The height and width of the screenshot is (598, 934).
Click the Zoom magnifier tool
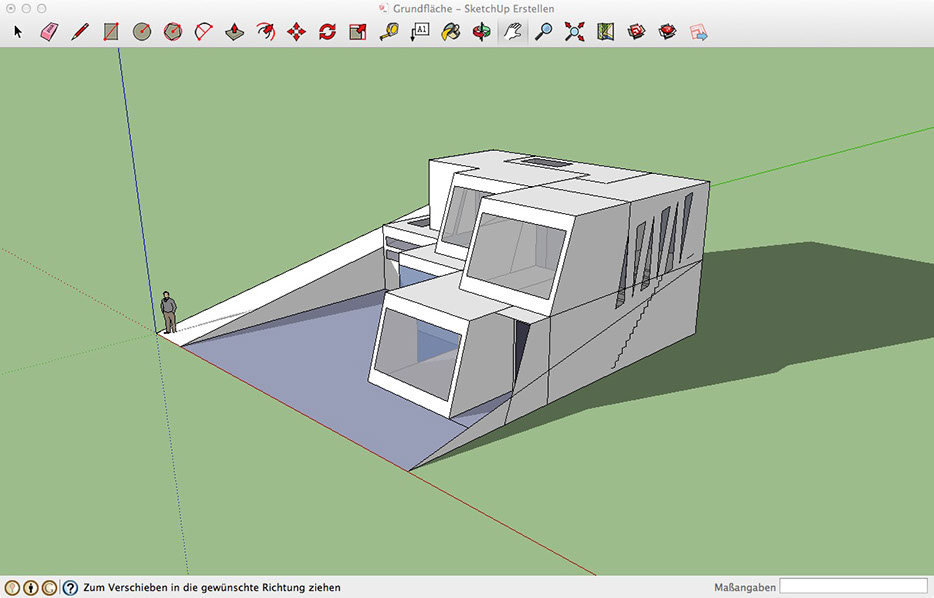[543, 32]
